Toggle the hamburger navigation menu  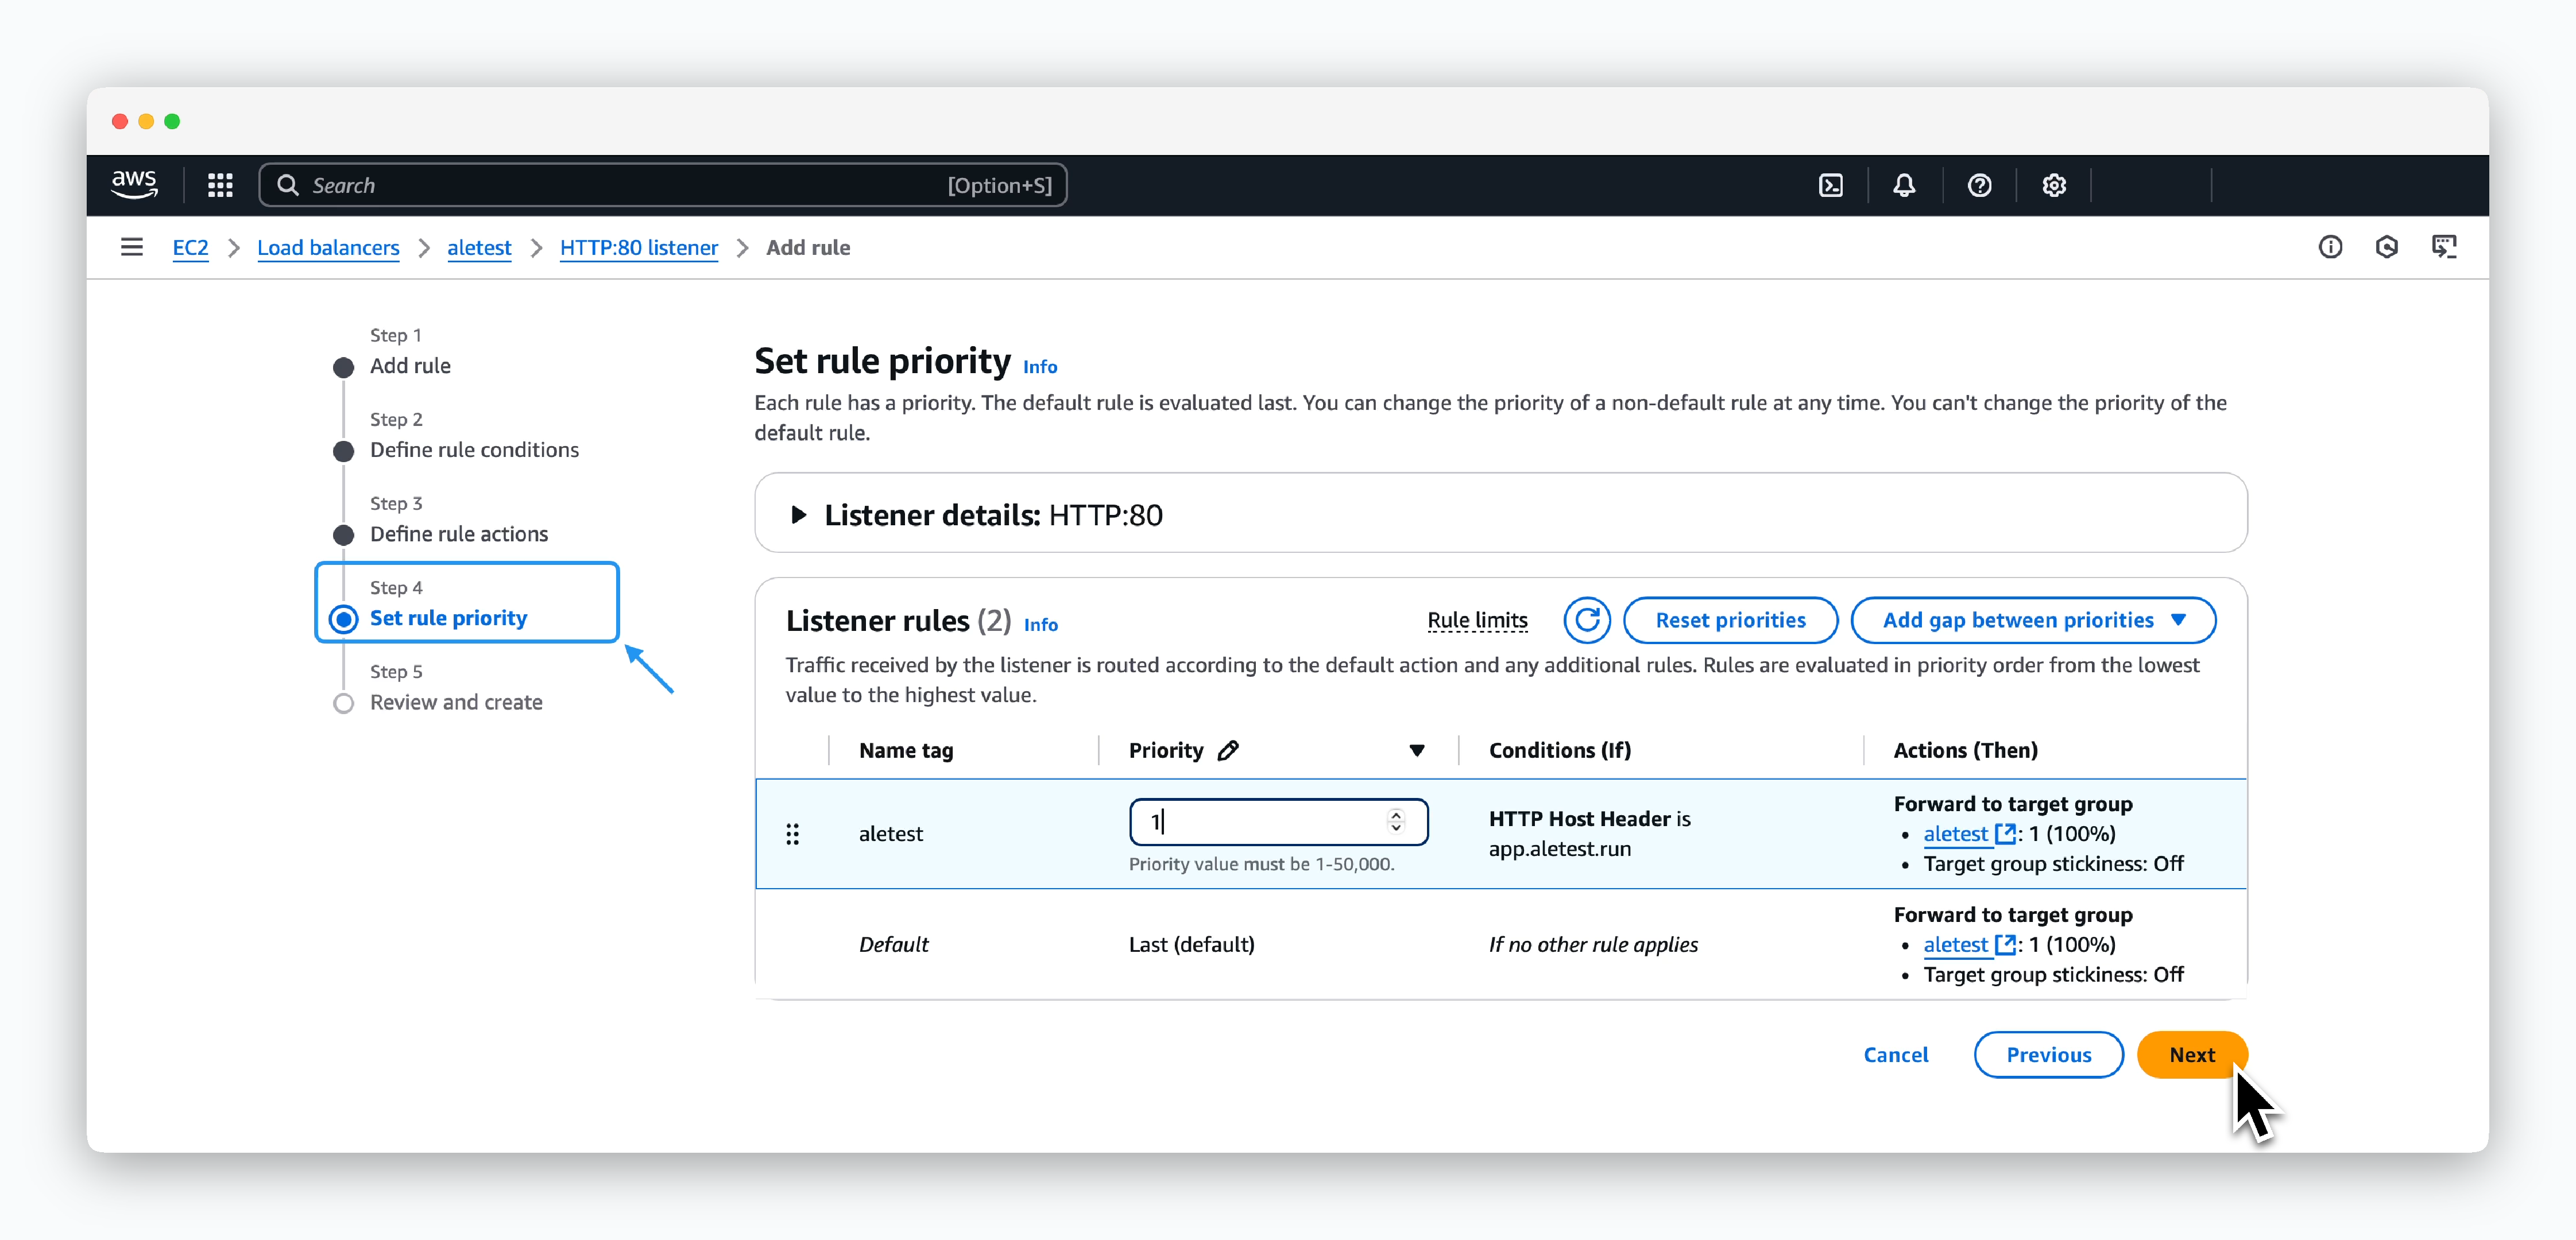click(x=132, y=247)
